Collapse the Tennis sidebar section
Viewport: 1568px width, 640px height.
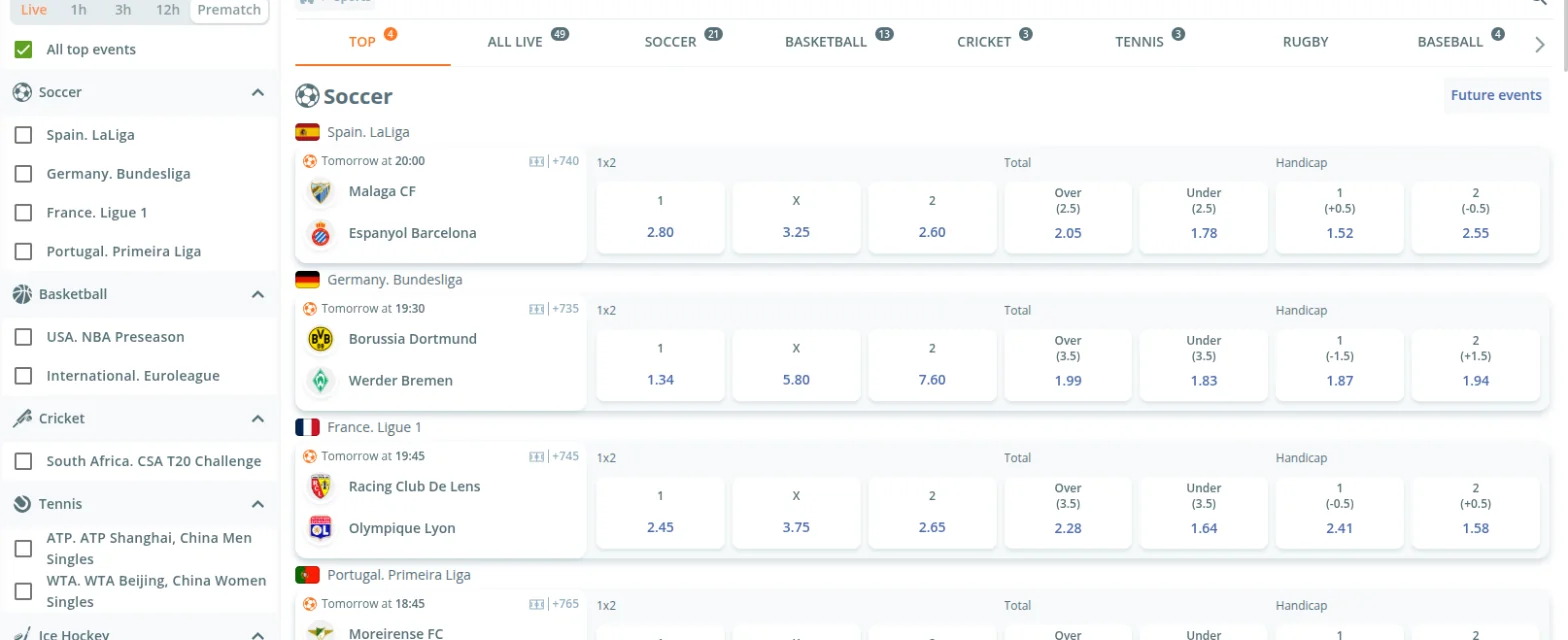(258, 504)
